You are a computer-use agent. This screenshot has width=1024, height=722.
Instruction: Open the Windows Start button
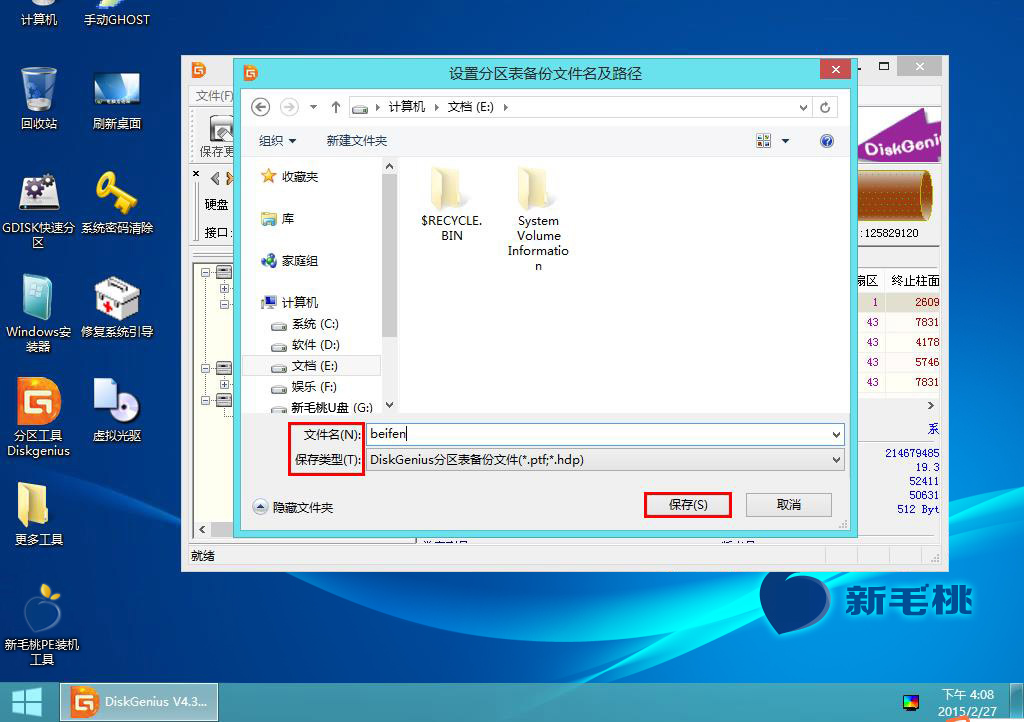tap(27, 702)
